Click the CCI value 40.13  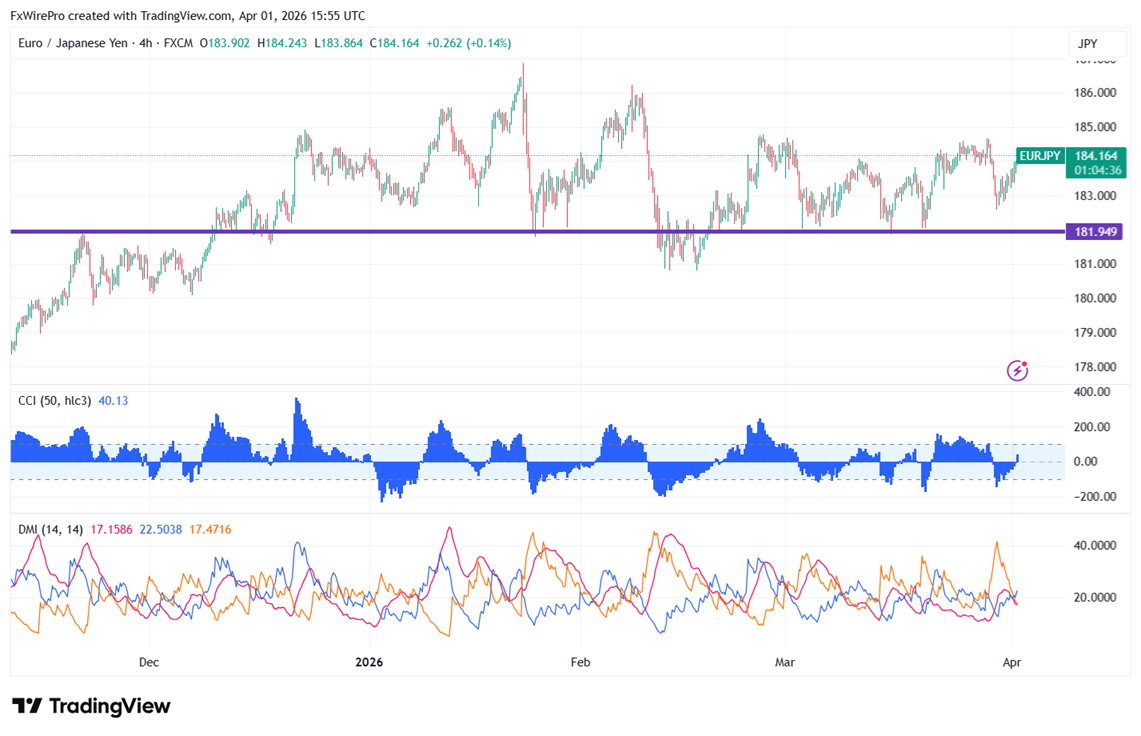pyautogui.click(x=113, y=400)
